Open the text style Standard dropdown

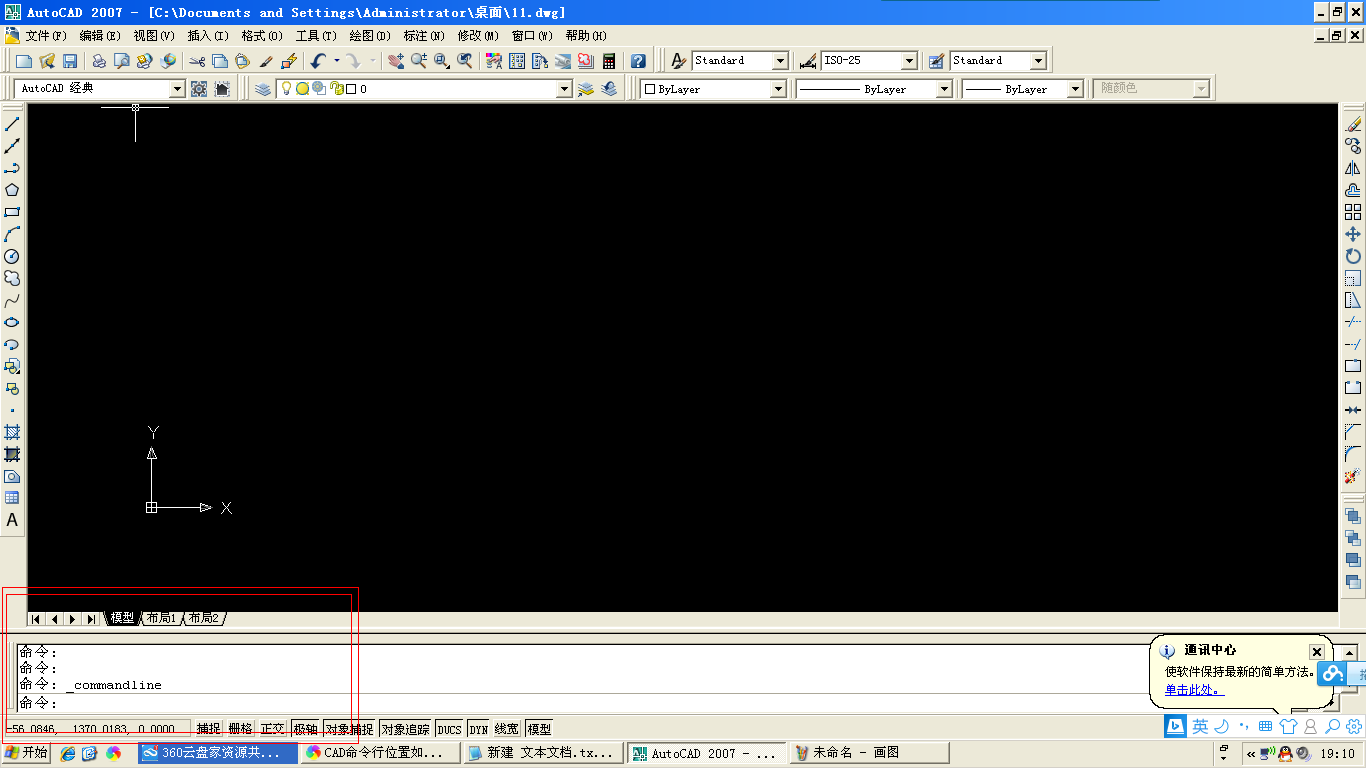[780, 61]
